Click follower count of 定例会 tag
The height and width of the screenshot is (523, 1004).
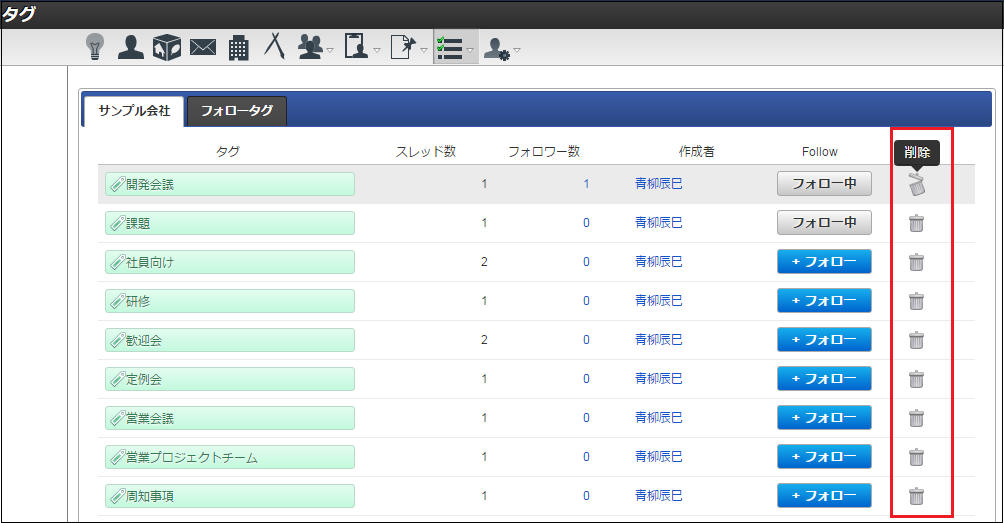click(x=586, y=379)
